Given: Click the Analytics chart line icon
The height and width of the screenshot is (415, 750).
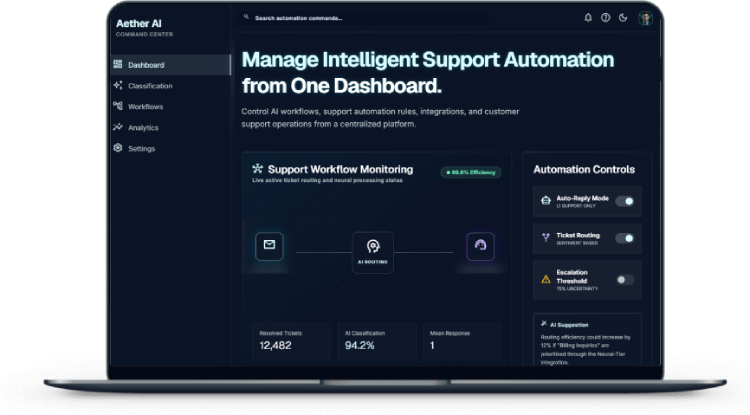Looking at the screenshot, I should click(118, 127).
